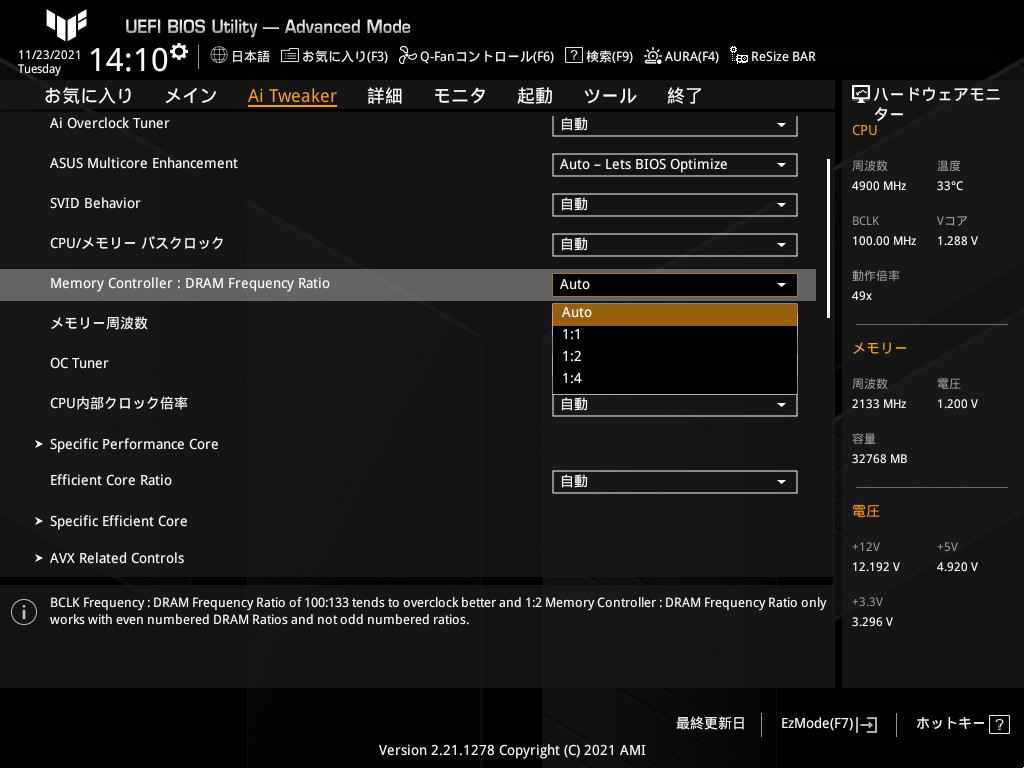Click CPU frequency value 4900 MHz
The height and width of the screenshot is (768, 1024).
(879, 186)
